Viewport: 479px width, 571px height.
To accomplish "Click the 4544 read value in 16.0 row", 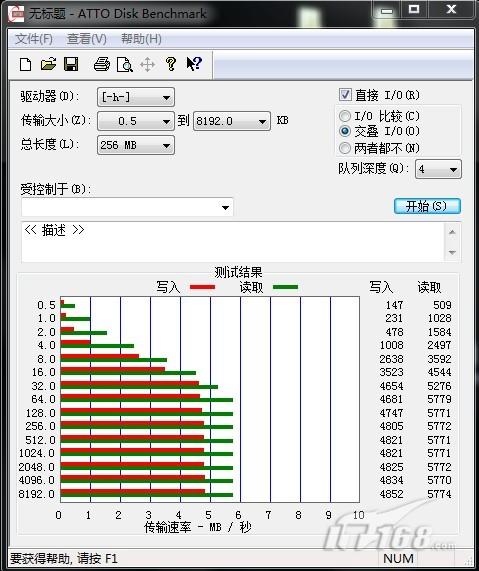I will pyautogui.click(x=439, y=372).
